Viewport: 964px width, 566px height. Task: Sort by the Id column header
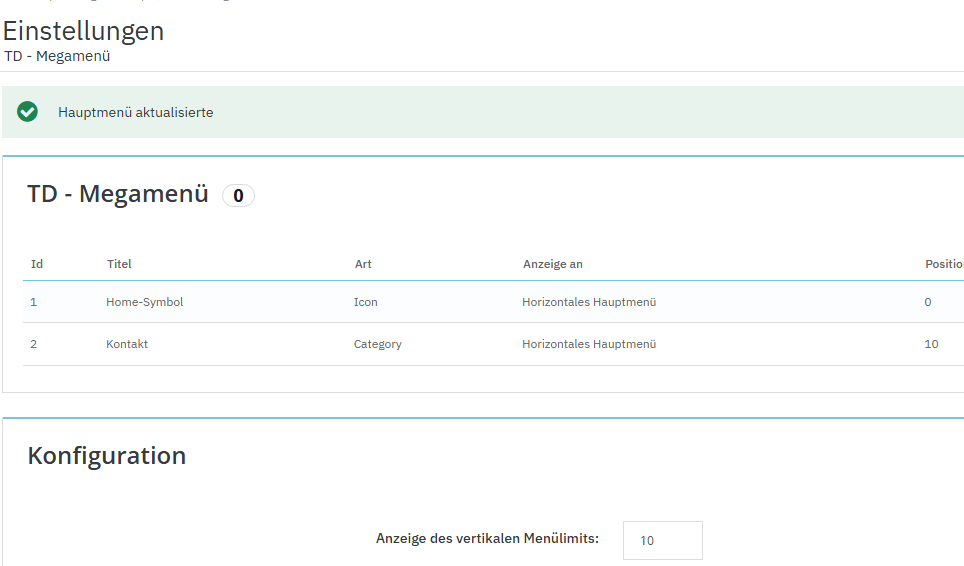[37, 264]
